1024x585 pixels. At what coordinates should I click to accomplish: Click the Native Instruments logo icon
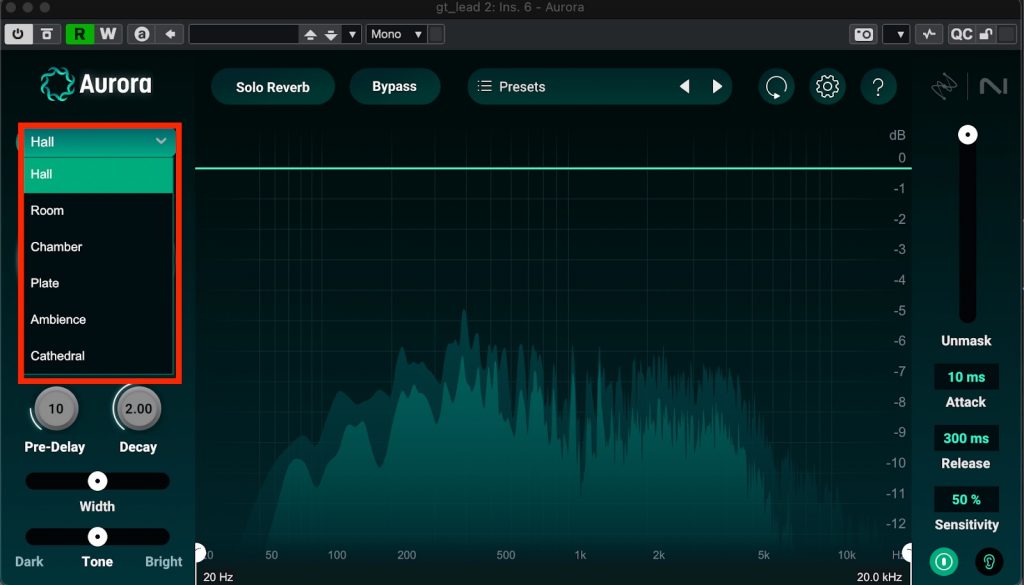993,87
